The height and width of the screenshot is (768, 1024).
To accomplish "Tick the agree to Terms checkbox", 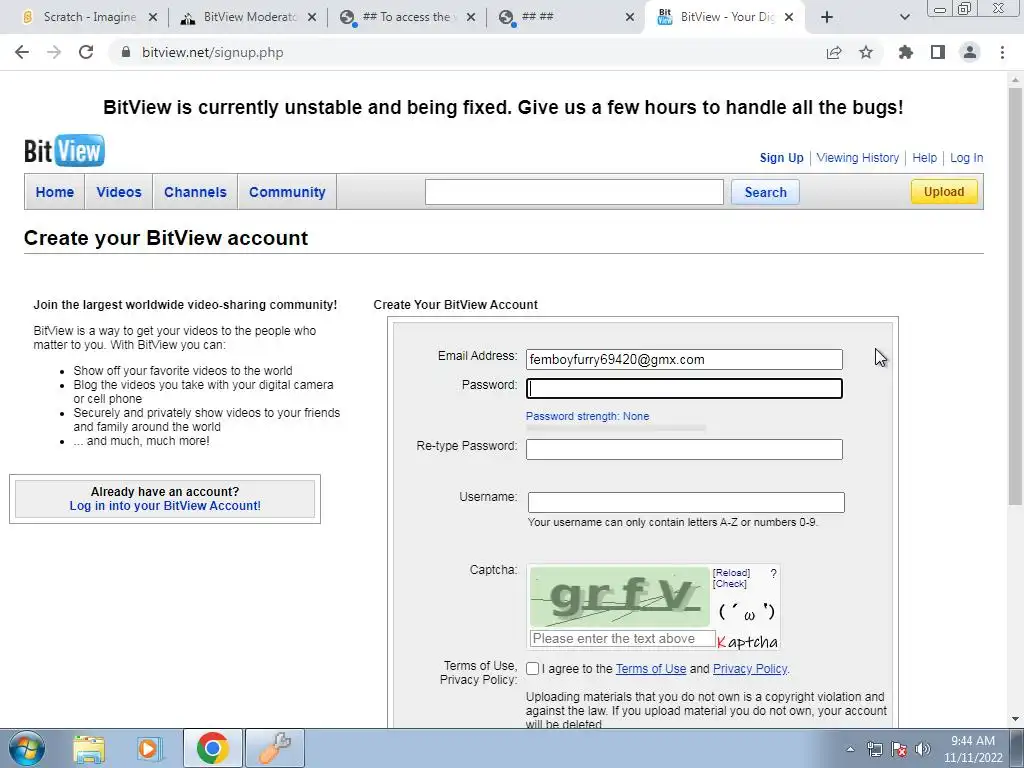I will click(533, 669).
